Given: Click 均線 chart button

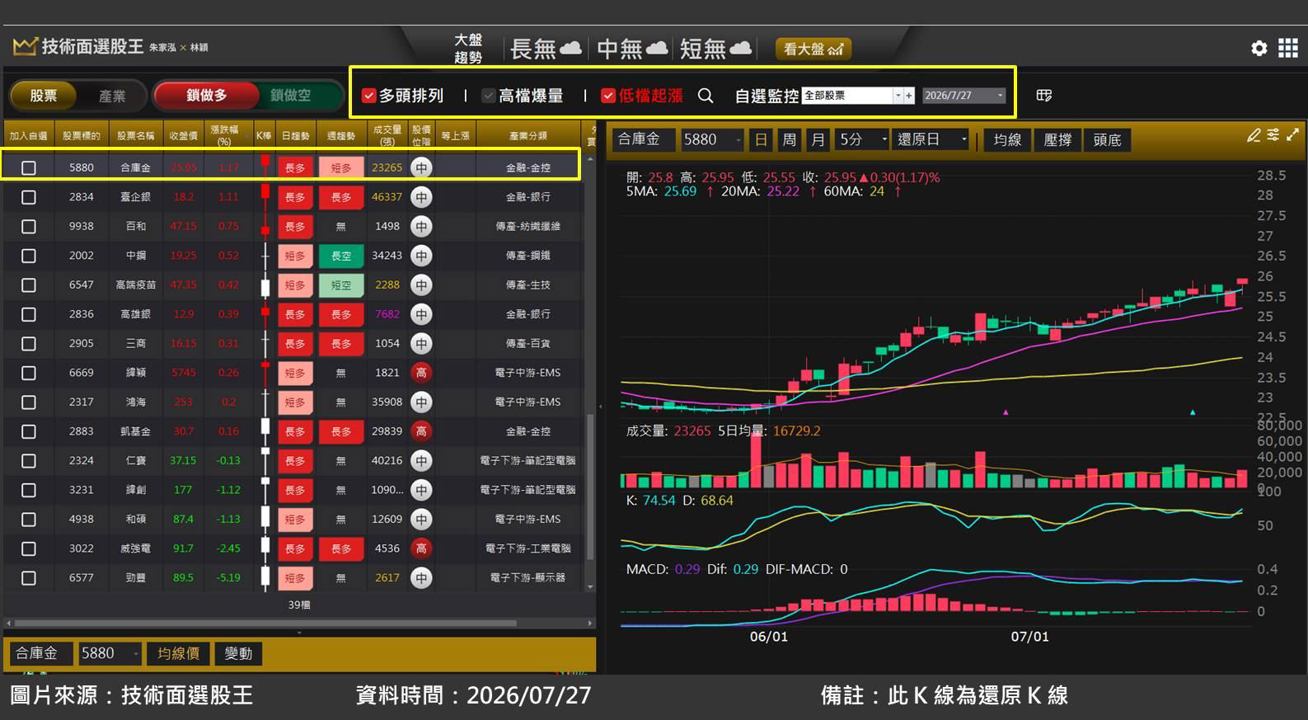Looking at the screenshot, I should click(x=1006, y=140).
